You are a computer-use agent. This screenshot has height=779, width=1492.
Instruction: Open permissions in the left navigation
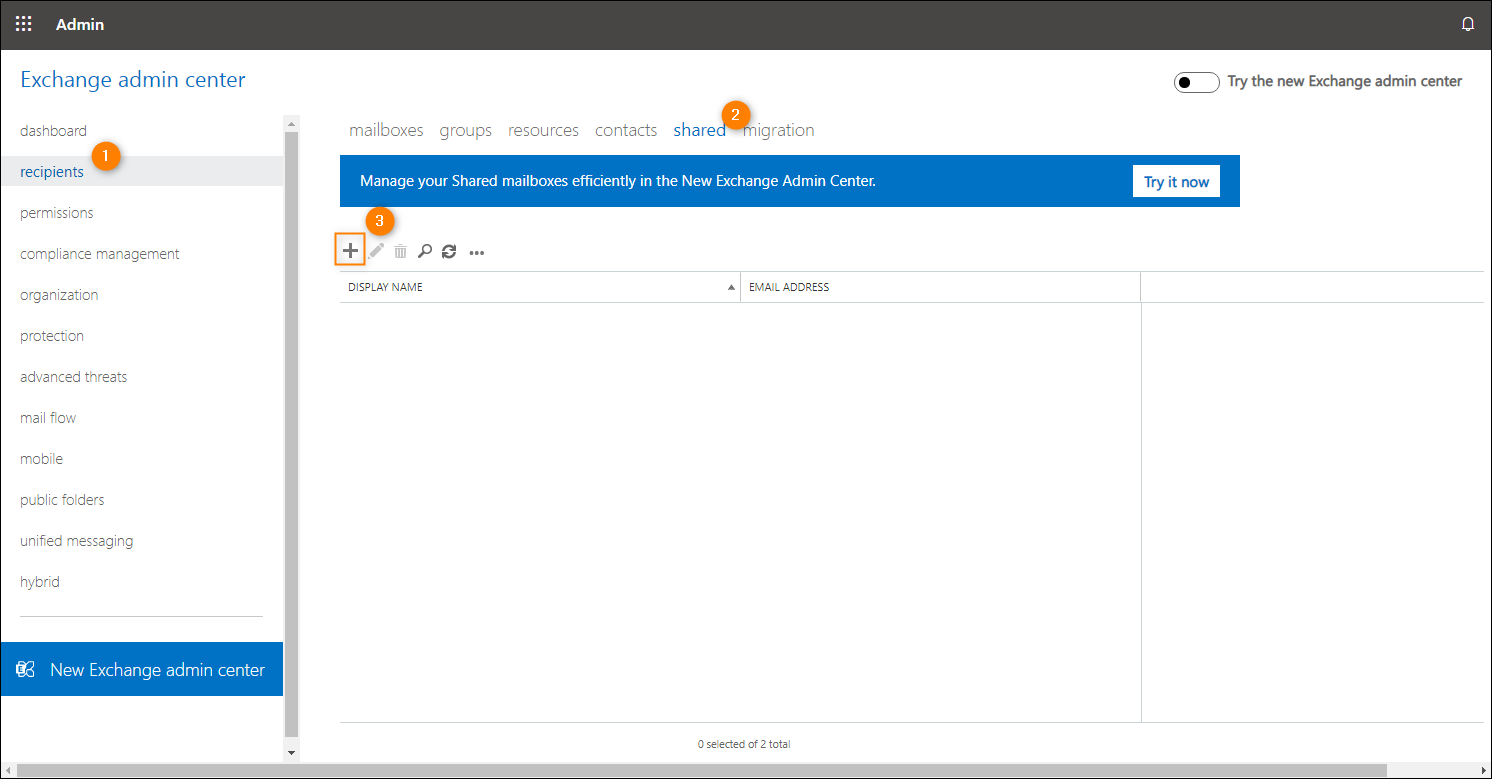[57, 212]
